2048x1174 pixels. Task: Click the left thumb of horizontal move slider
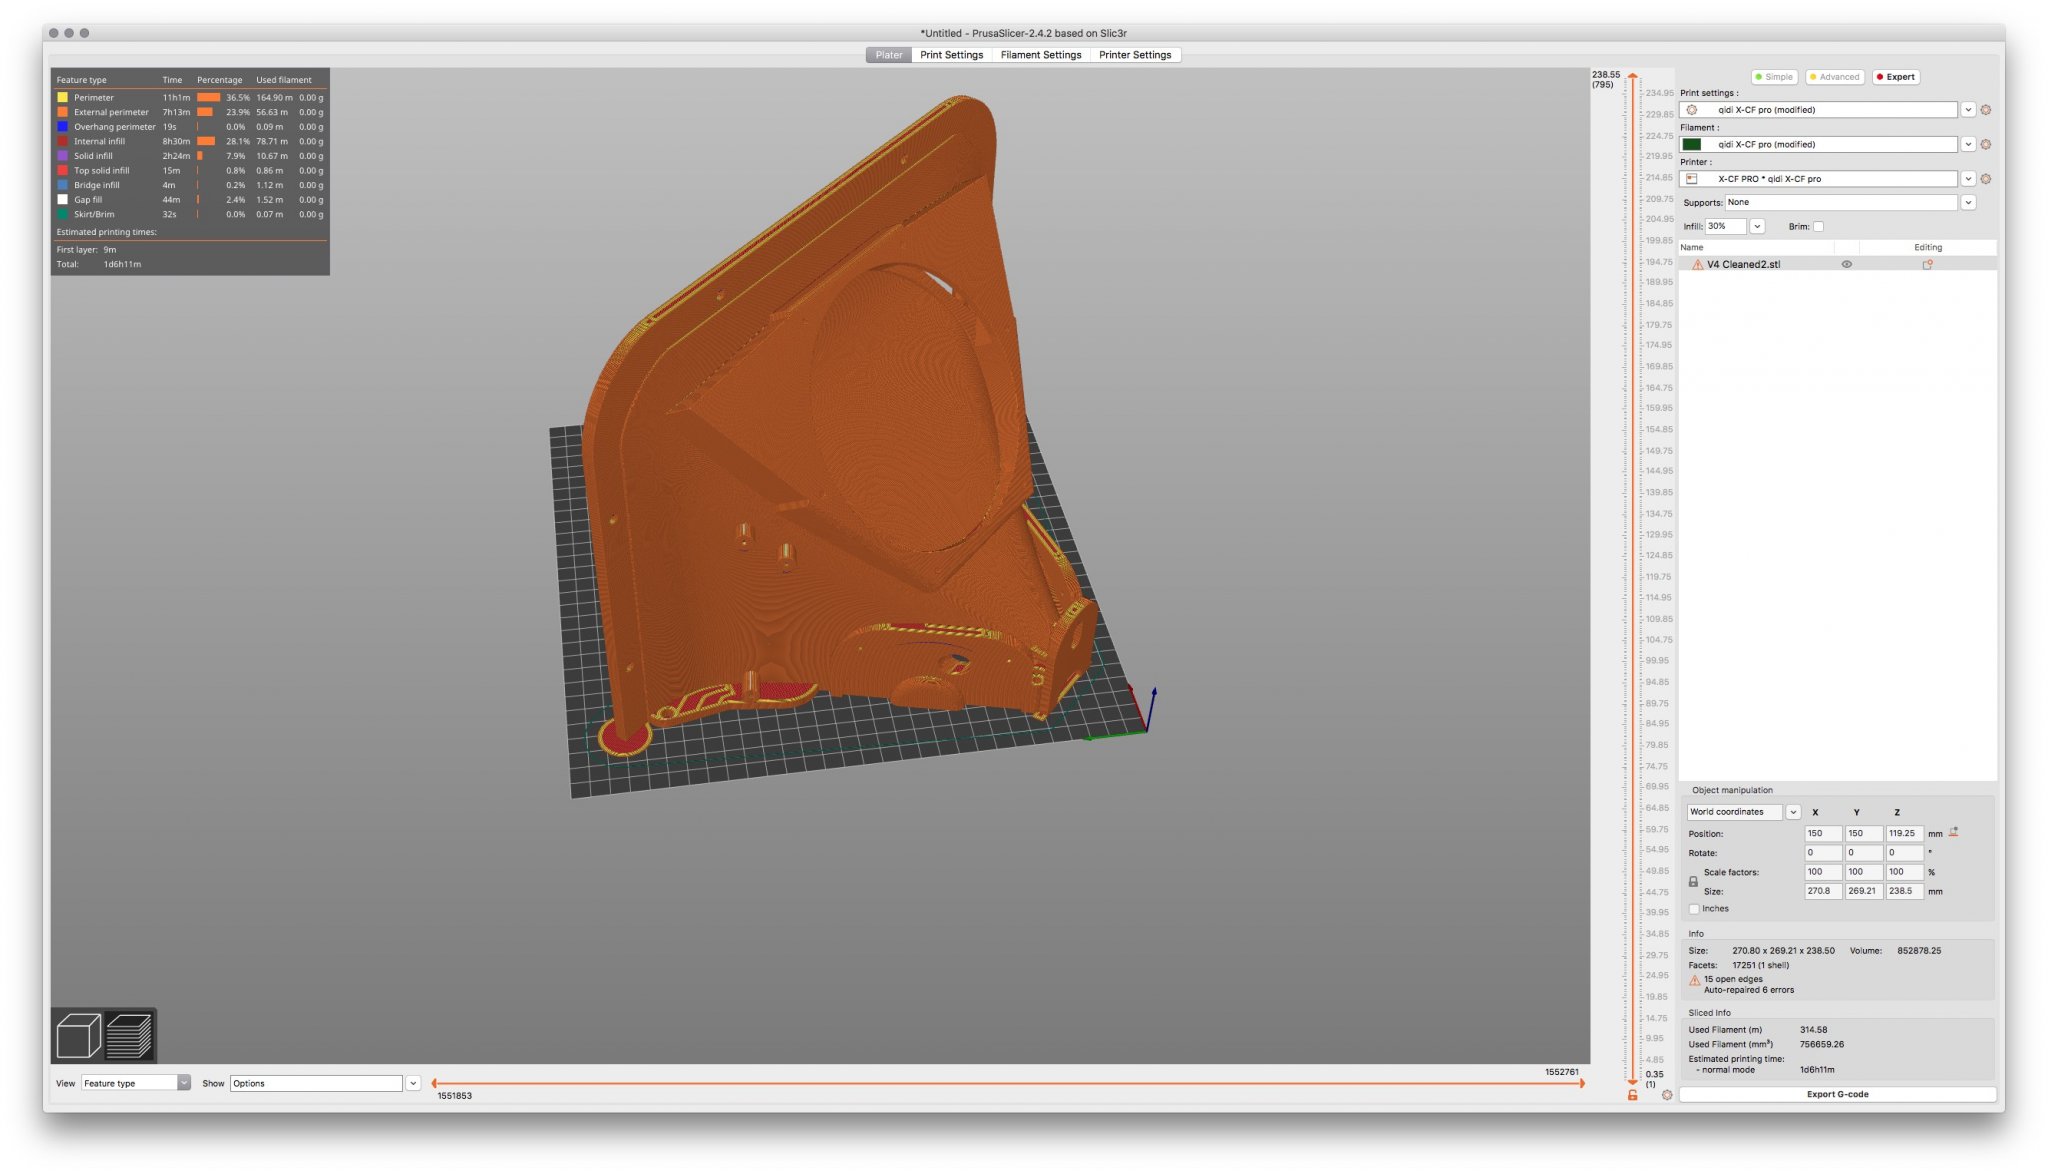pyautogui.click(x=433, y=1083)
